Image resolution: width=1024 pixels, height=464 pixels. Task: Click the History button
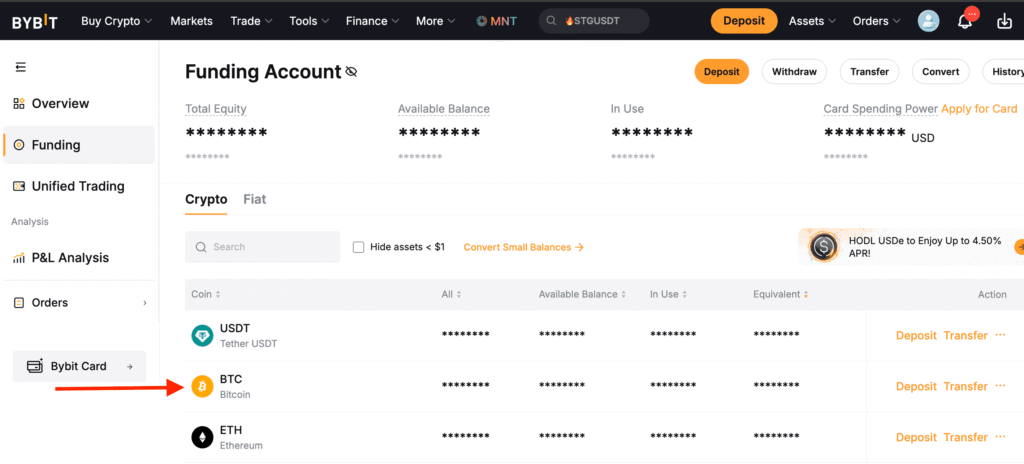(x=1004, y=72)
